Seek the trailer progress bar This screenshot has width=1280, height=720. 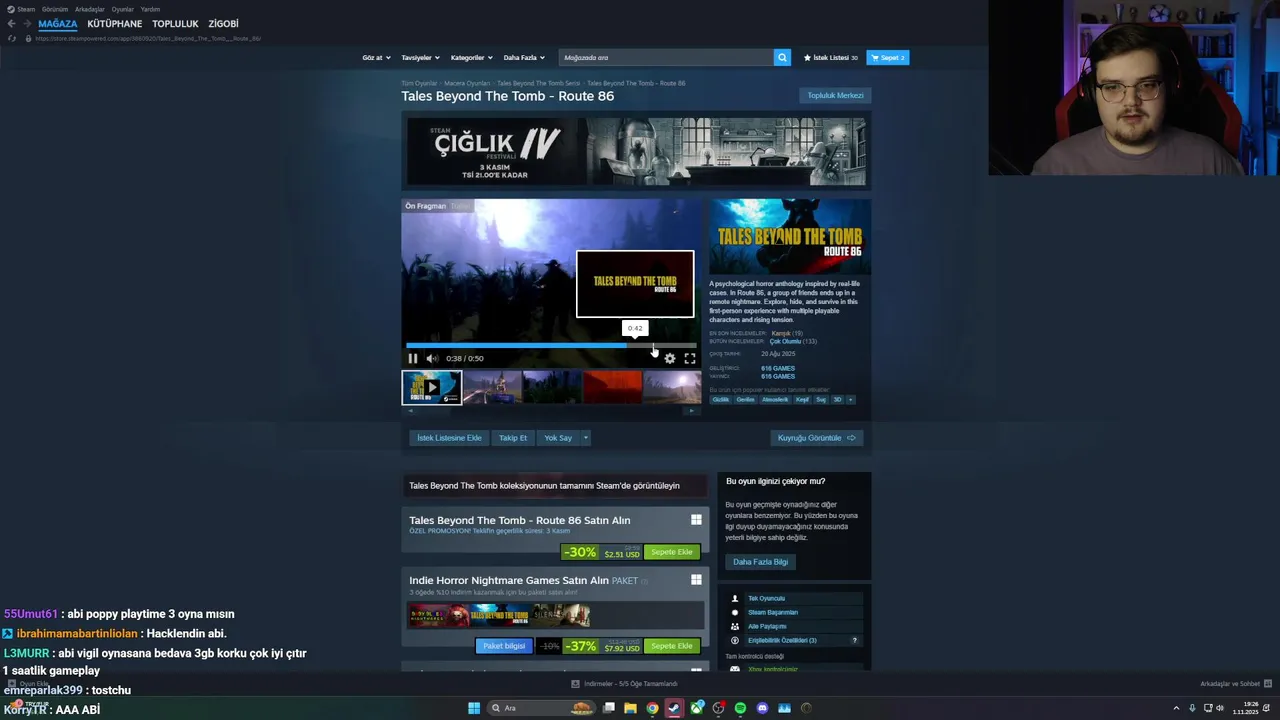coord(551,345)
